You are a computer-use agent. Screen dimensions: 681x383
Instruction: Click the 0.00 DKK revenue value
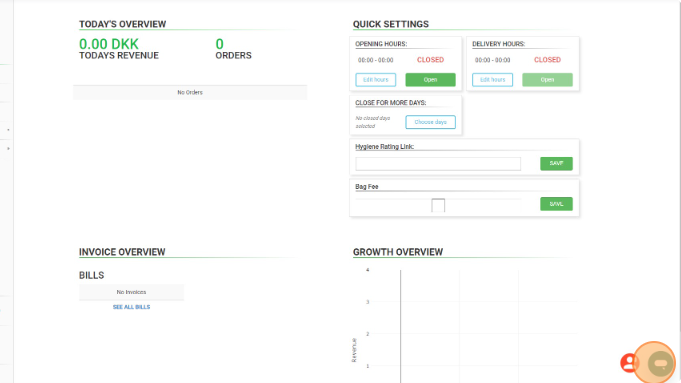[109, 44]
